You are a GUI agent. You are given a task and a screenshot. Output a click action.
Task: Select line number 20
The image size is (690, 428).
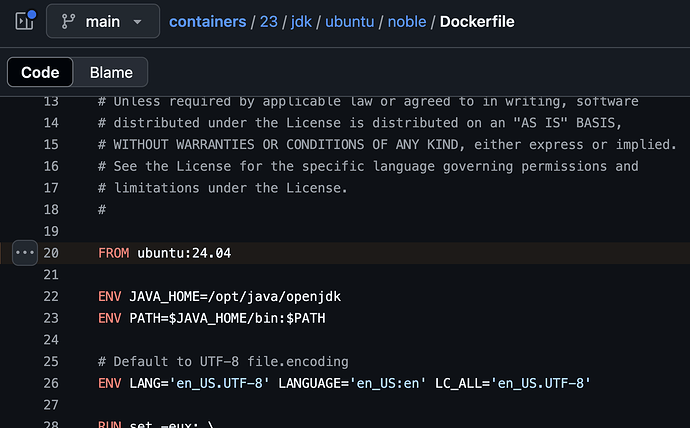point(51,253)
